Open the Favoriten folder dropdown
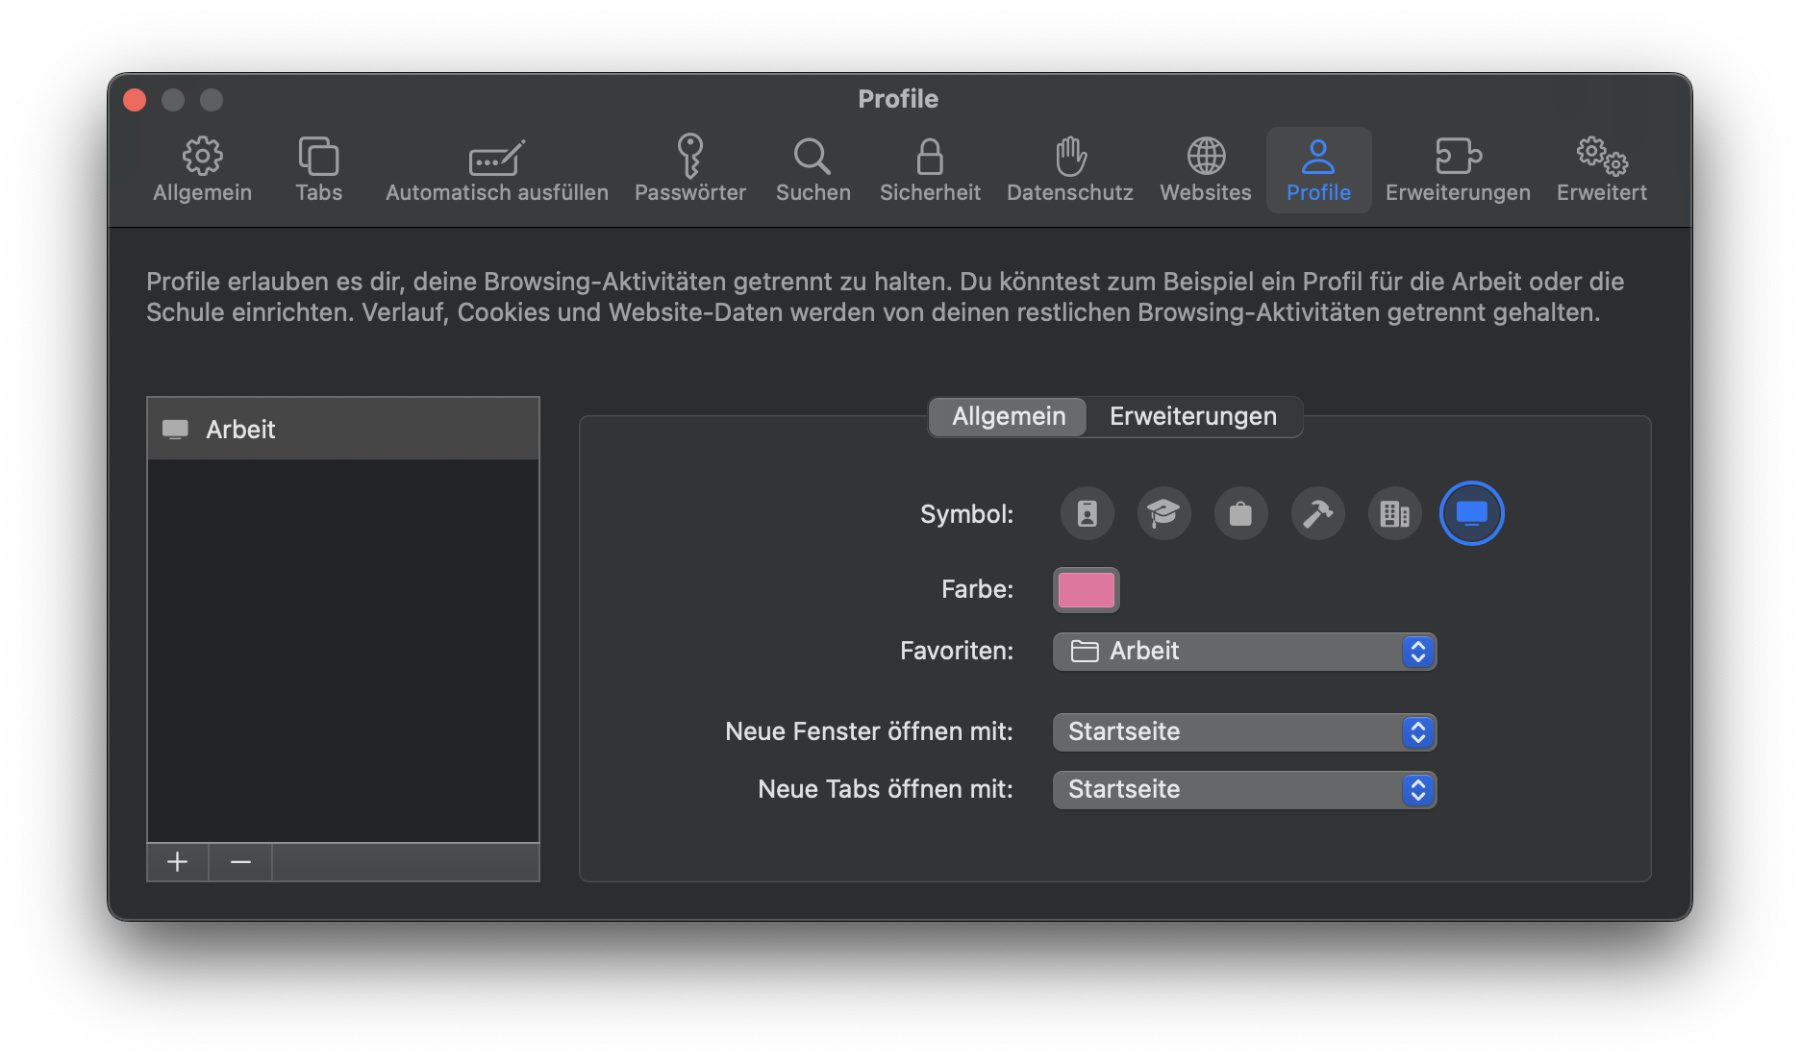Viewport: 1800px width, 1063px height. tap(1245, 652)
